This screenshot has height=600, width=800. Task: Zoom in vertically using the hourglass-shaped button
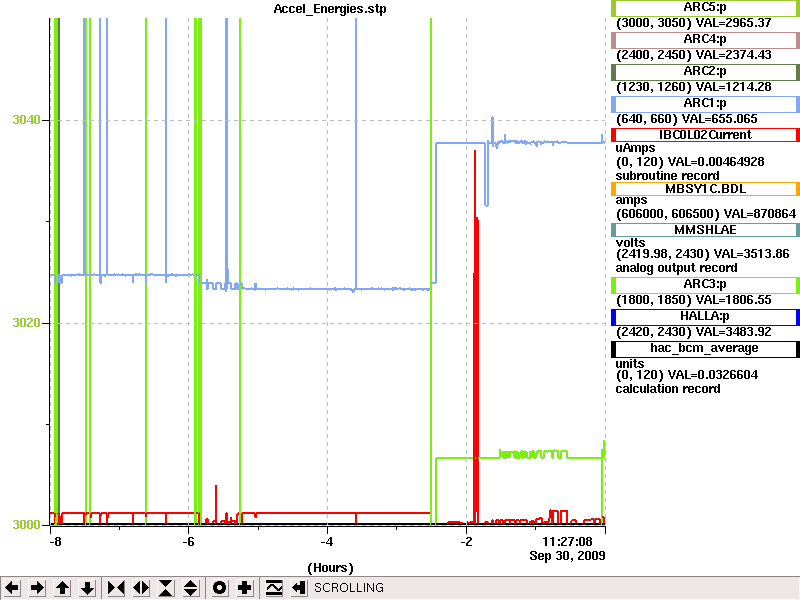(x=166, y=588)
